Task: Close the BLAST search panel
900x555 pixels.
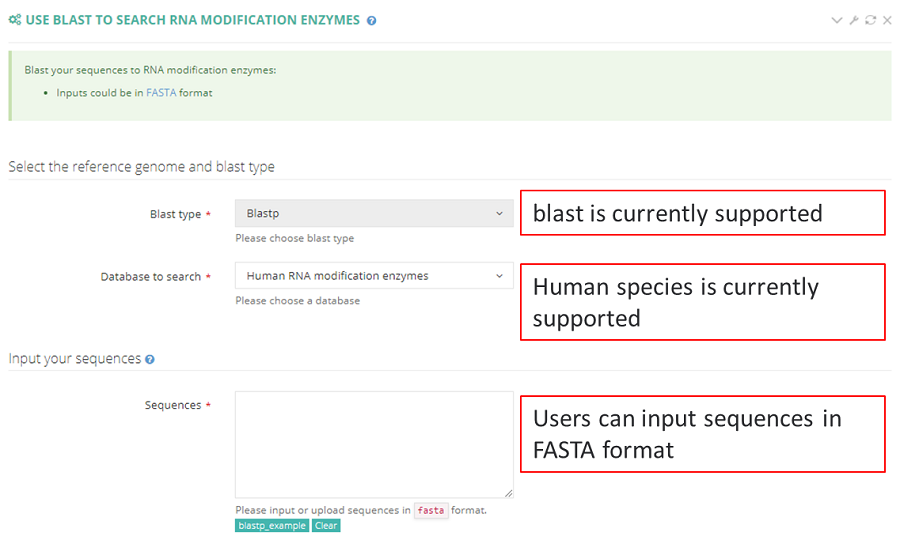Action: point(887,20)
